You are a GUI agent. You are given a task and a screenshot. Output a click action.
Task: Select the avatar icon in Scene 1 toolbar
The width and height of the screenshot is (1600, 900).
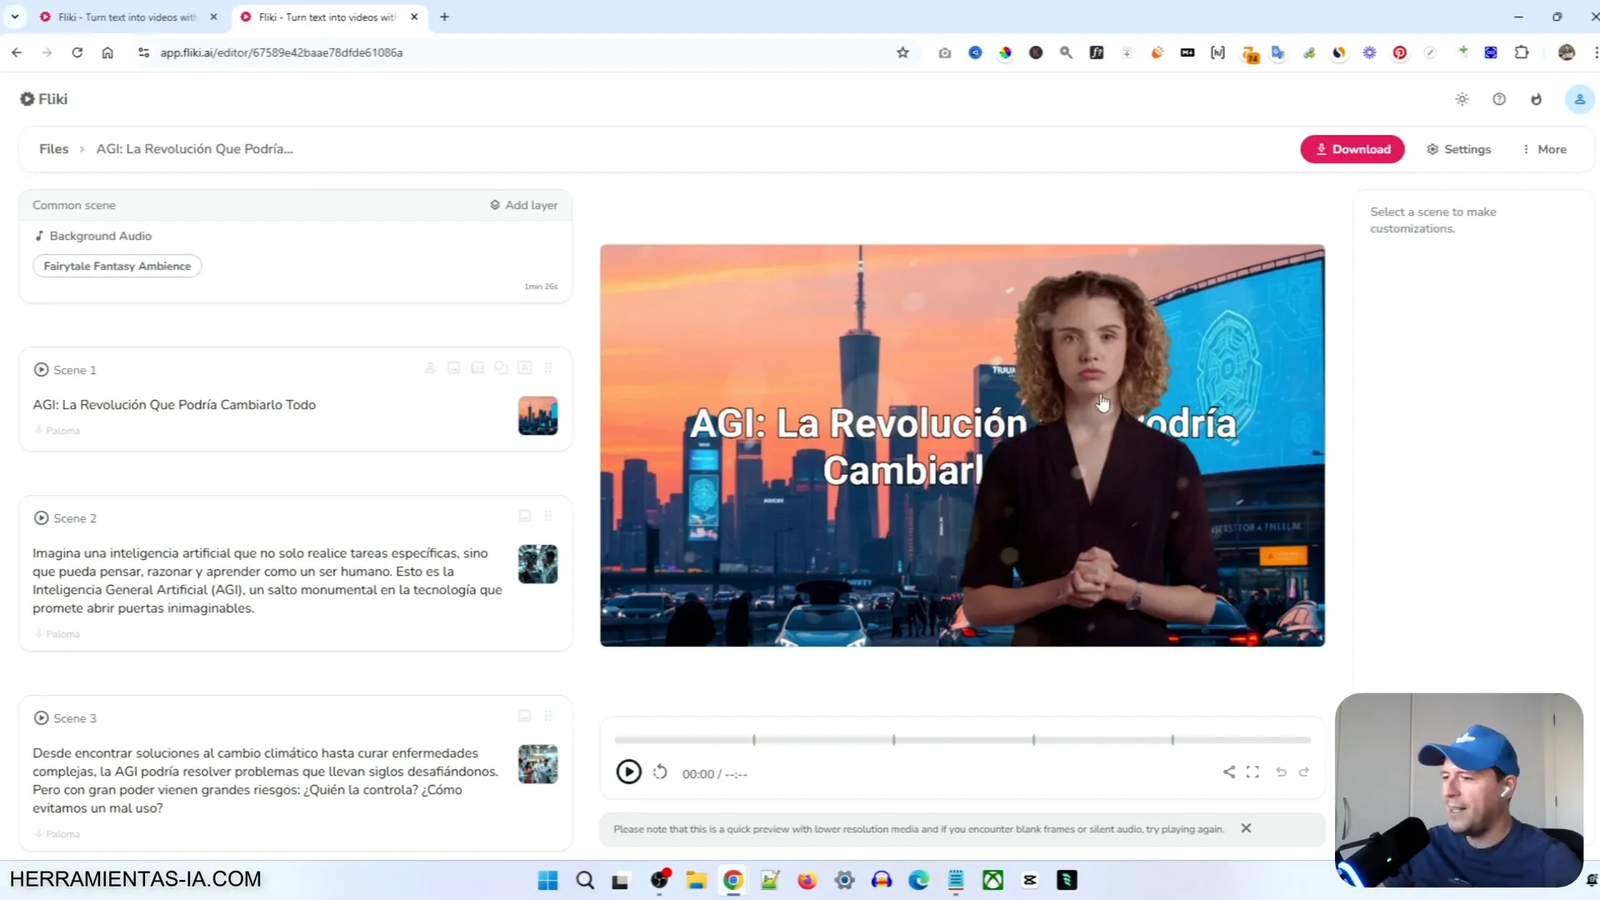coord(430,367)
